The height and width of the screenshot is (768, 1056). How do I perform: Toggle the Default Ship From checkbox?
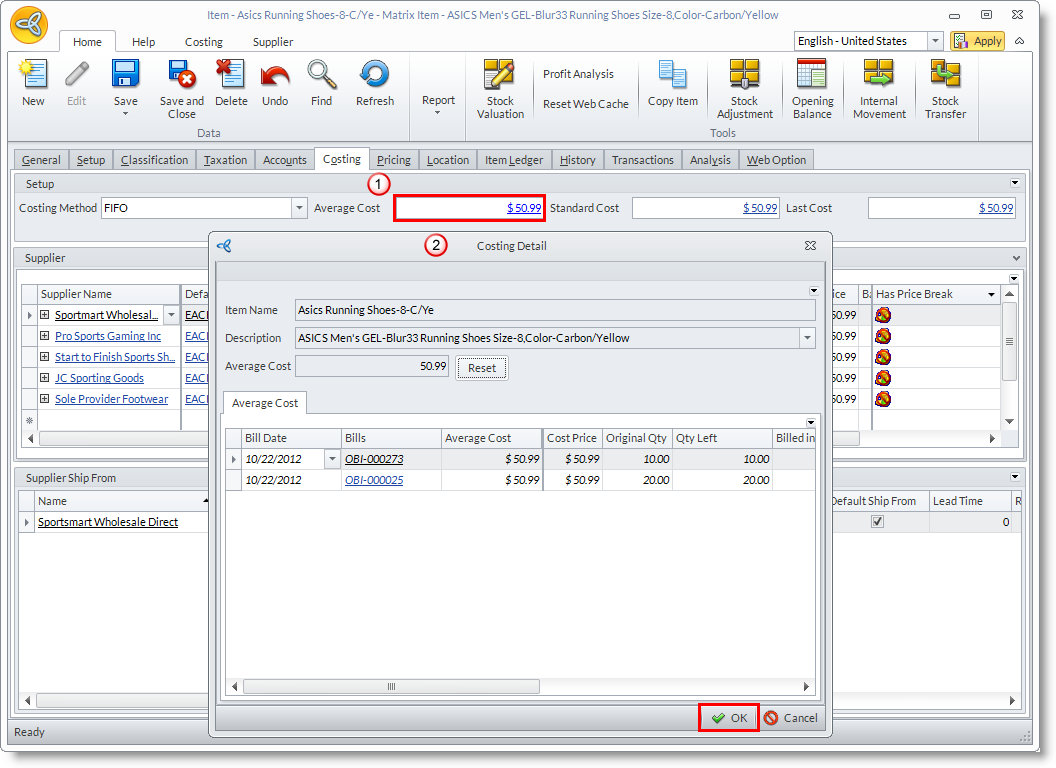(x=877, y=522)
